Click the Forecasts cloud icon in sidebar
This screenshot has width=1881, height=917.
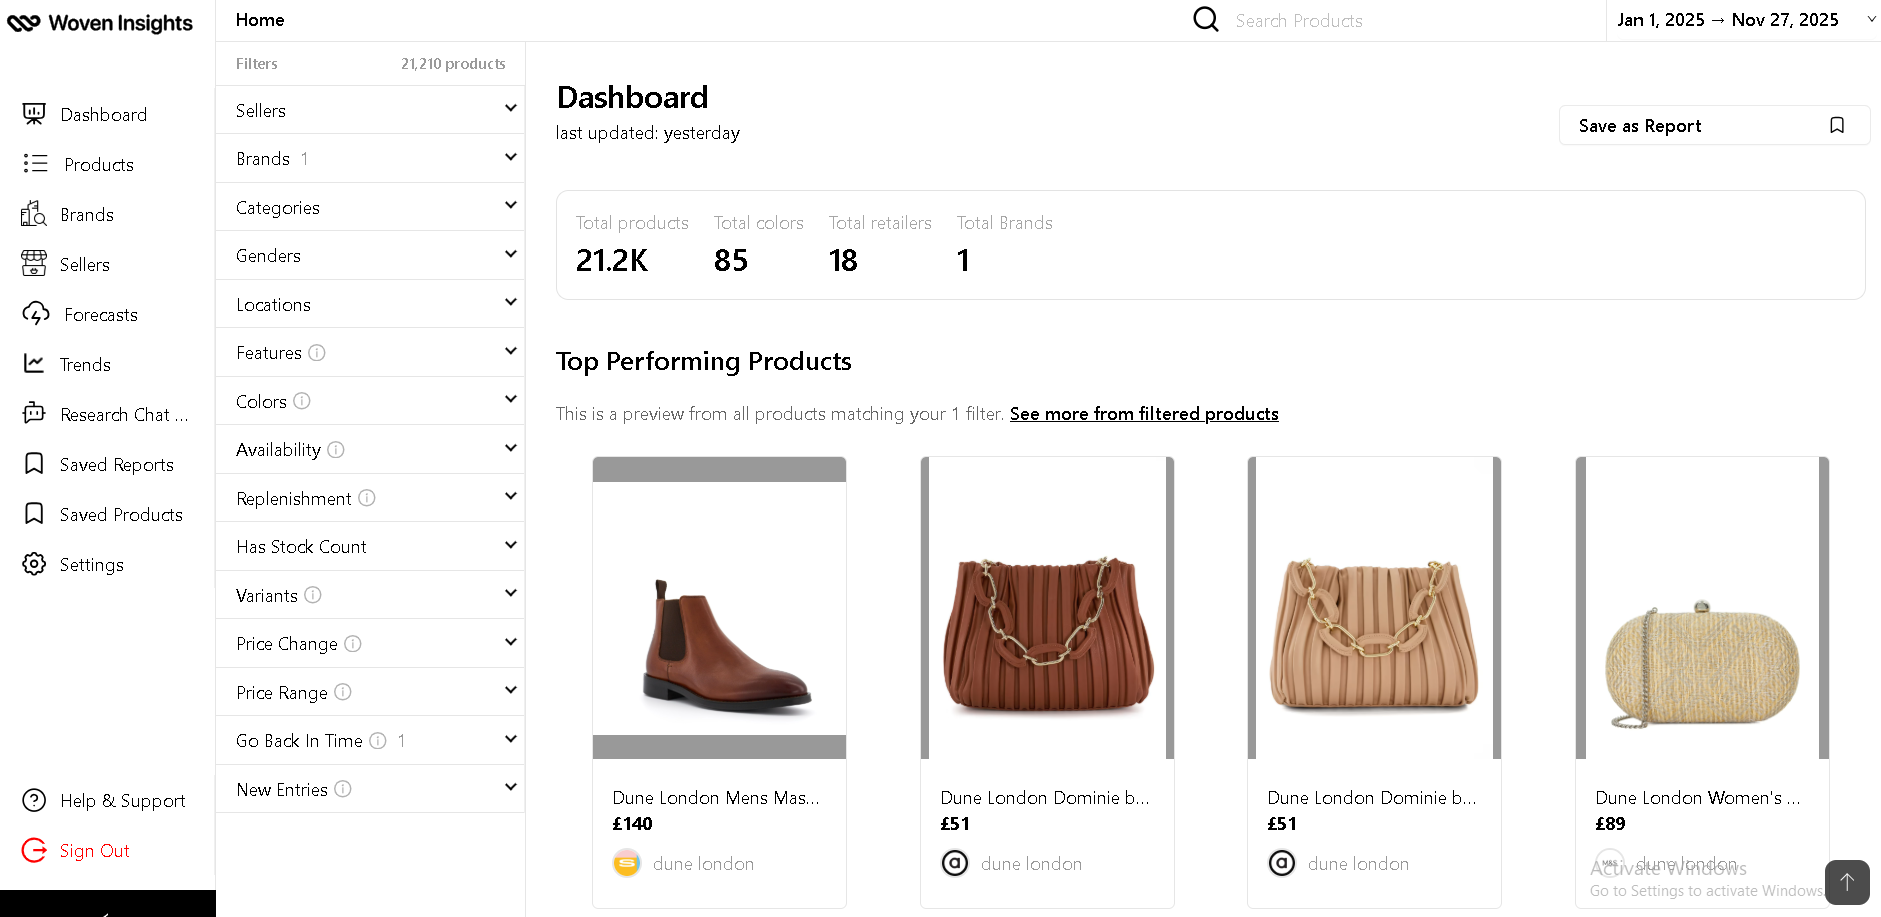35,314
